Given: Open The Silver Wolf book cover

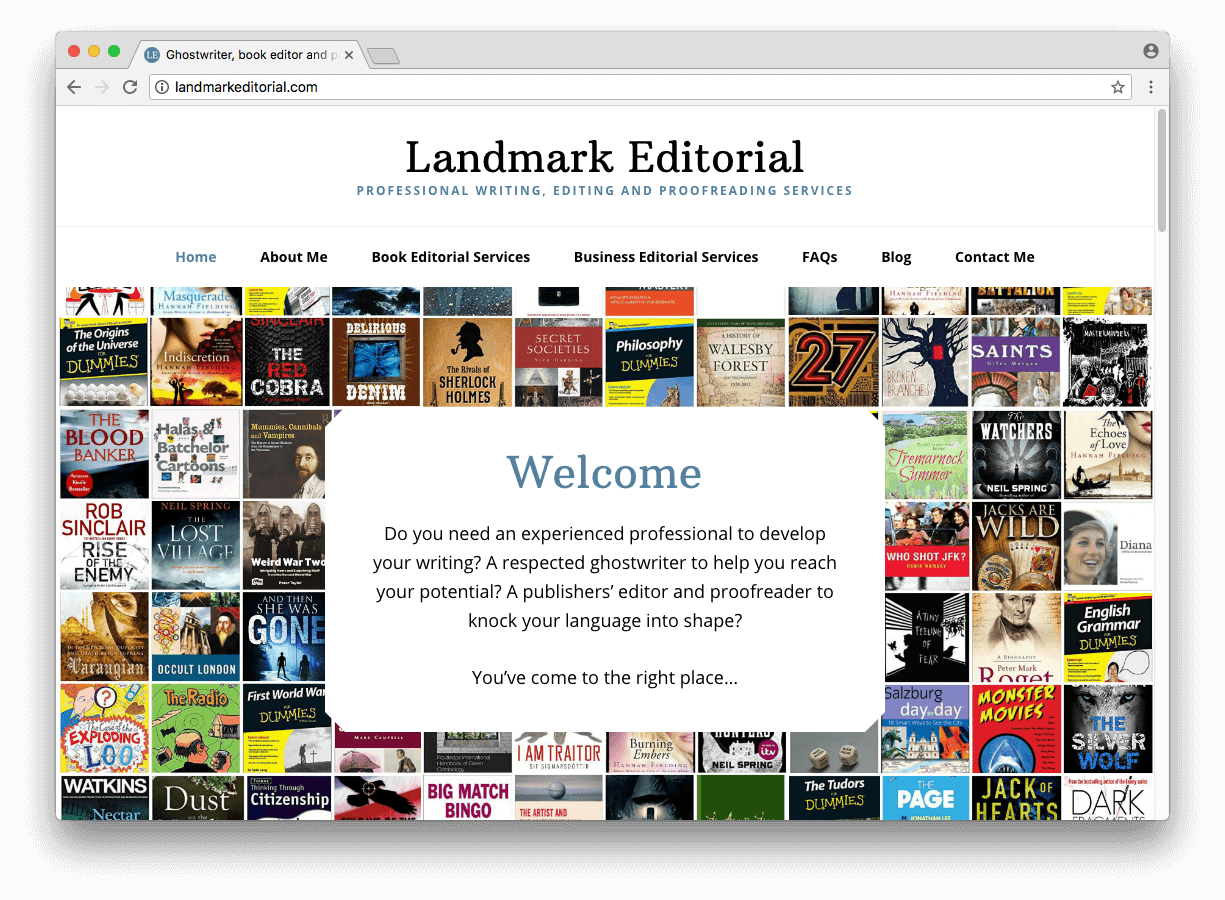Looking at the screenshot, I should coord(1108,729).
